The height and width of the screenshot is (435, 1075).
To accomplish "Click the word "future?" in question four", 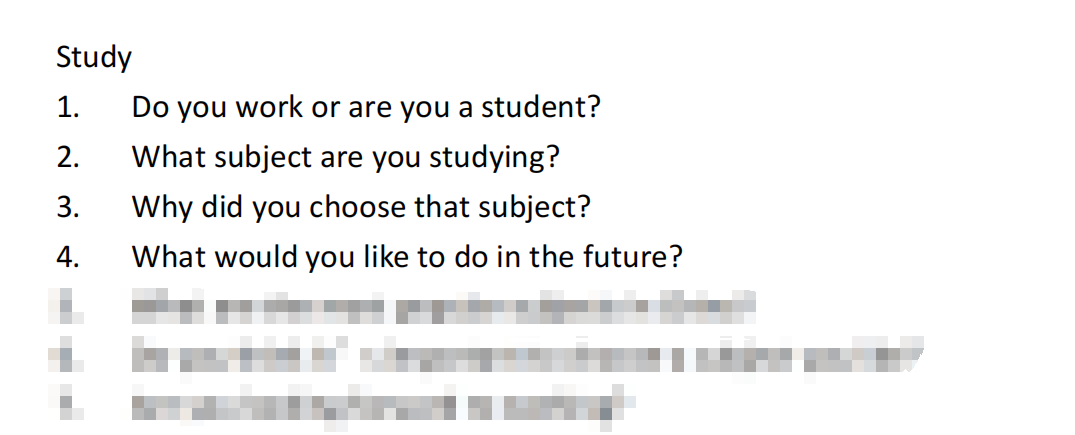I will [633, 257].
